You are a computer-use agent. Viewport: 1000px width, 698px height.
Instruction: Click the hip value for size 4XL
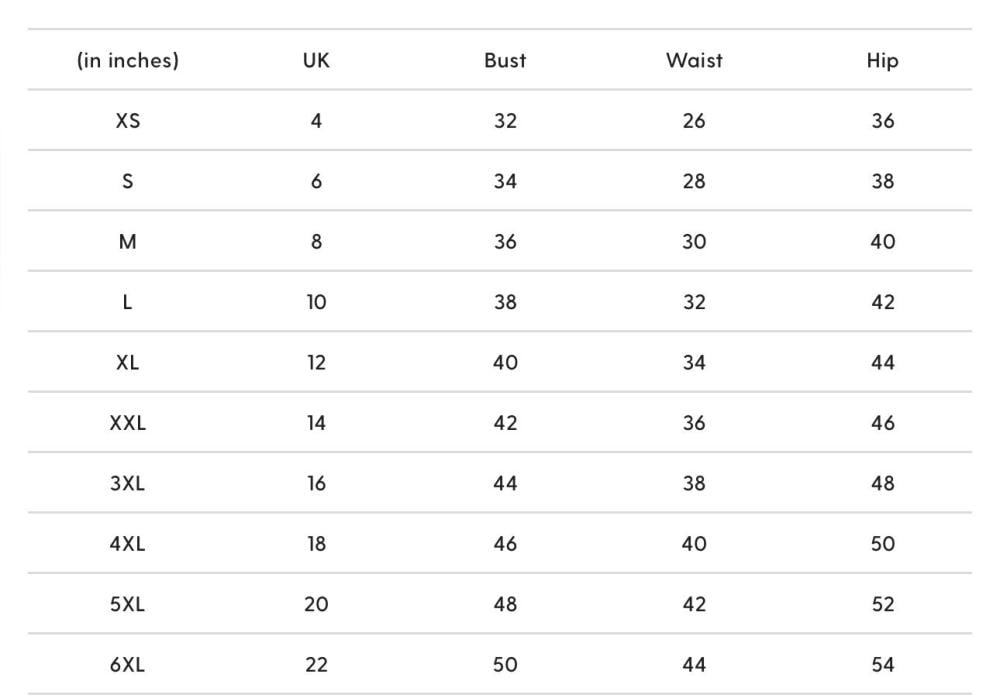pos(882,544)
